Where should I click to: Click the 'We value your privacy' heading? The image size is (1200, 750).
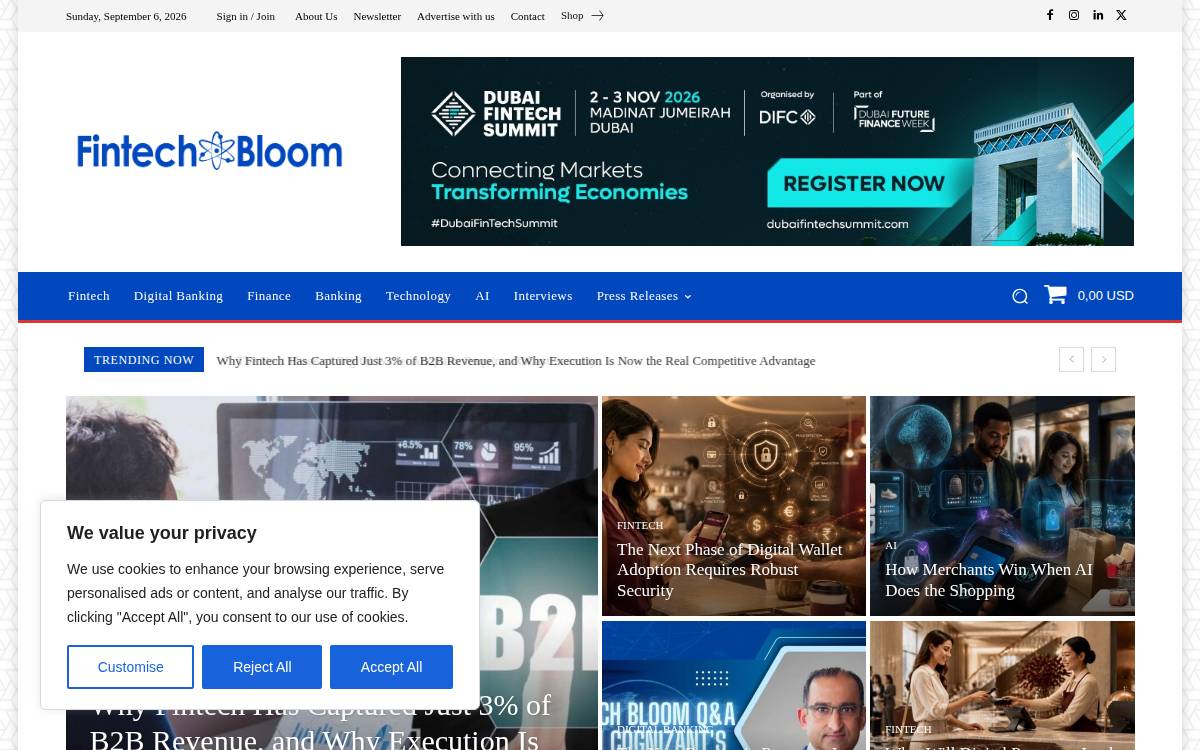point(162,533)
